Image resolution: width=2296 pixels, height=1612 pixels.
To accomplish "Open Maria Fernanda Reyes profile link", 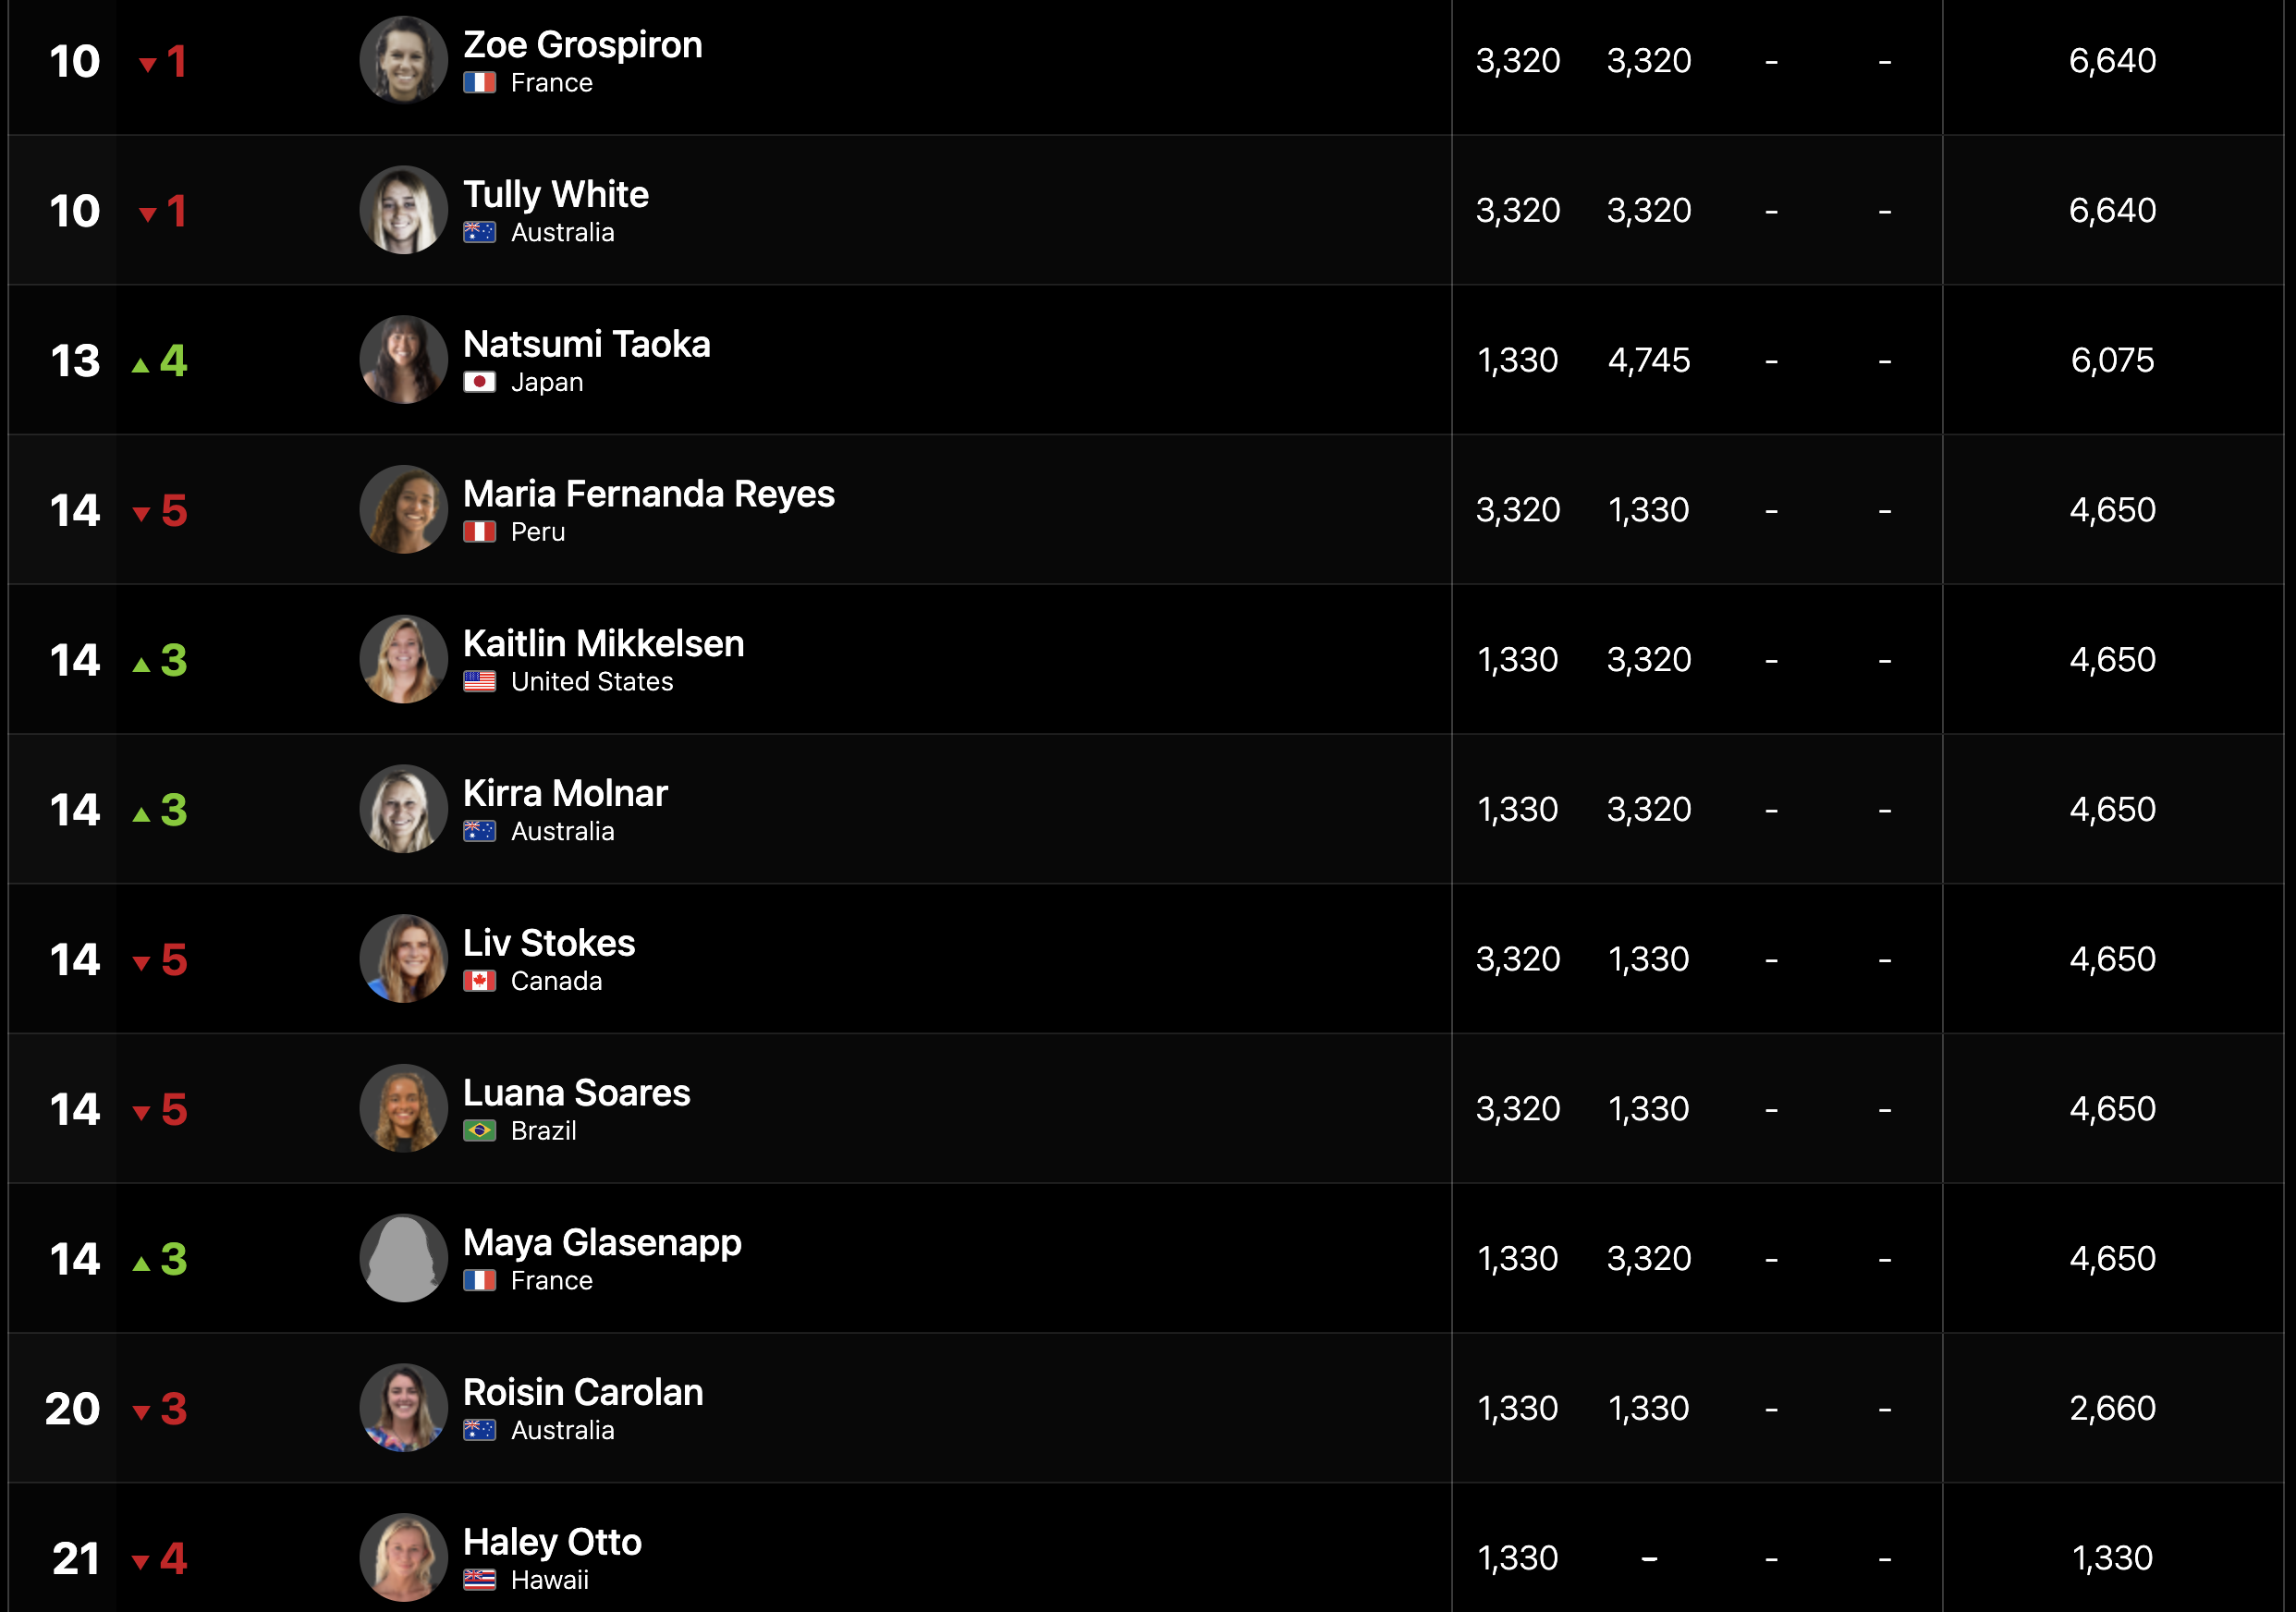I will click(649, 494).
